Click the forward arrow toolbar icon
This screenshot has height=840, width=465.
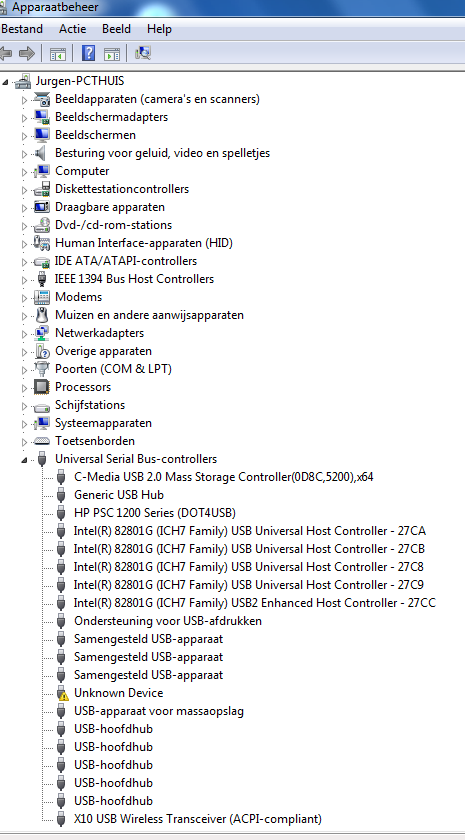pos(27,53)
